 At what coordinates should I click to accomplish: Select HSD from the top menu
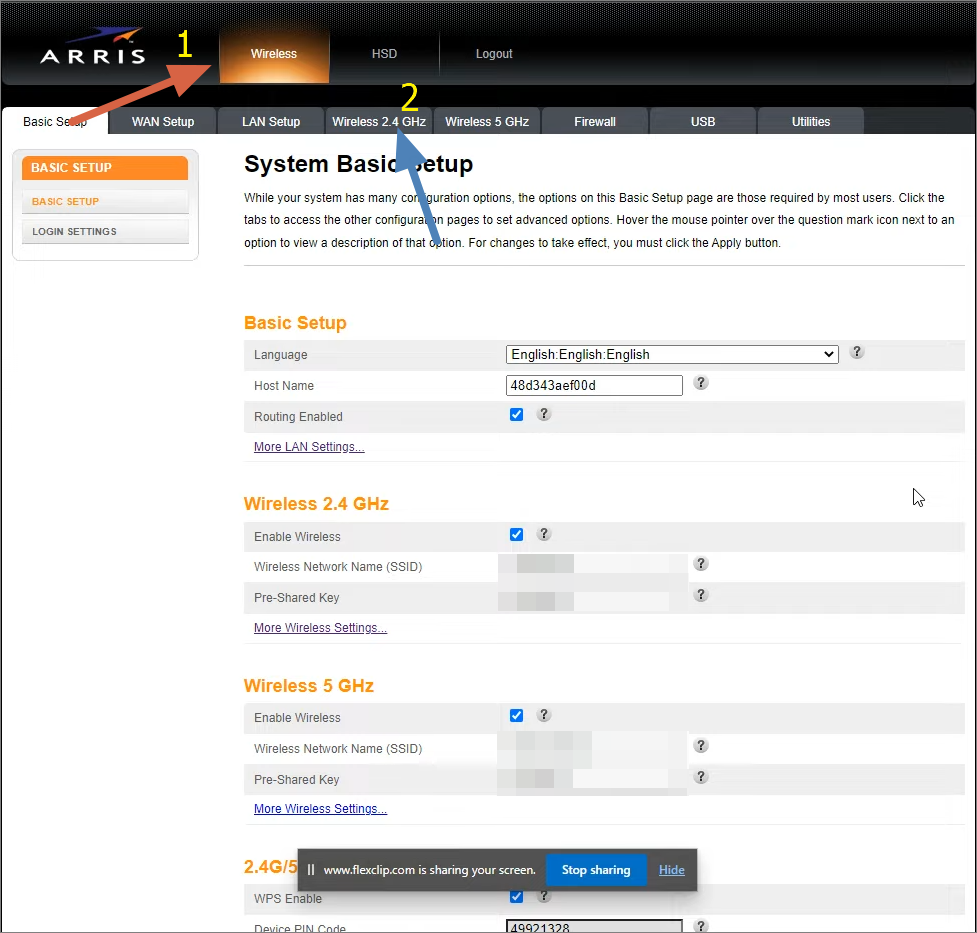tap(384, 54)
